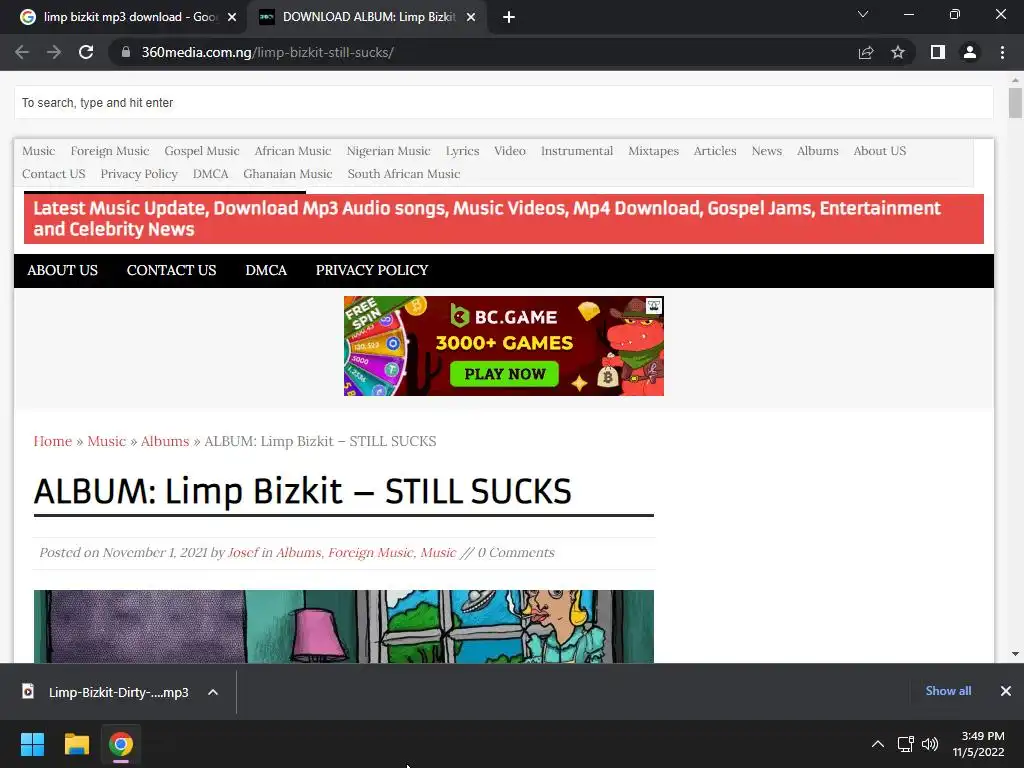Open the Chrome side panel
1024x768 pixels.
tap(938, 52)
